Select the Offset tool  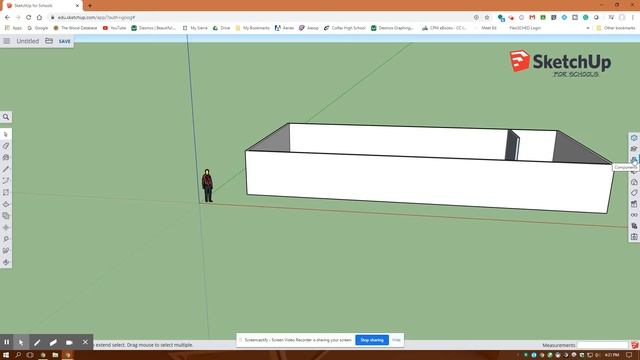(x=6, y=216)
